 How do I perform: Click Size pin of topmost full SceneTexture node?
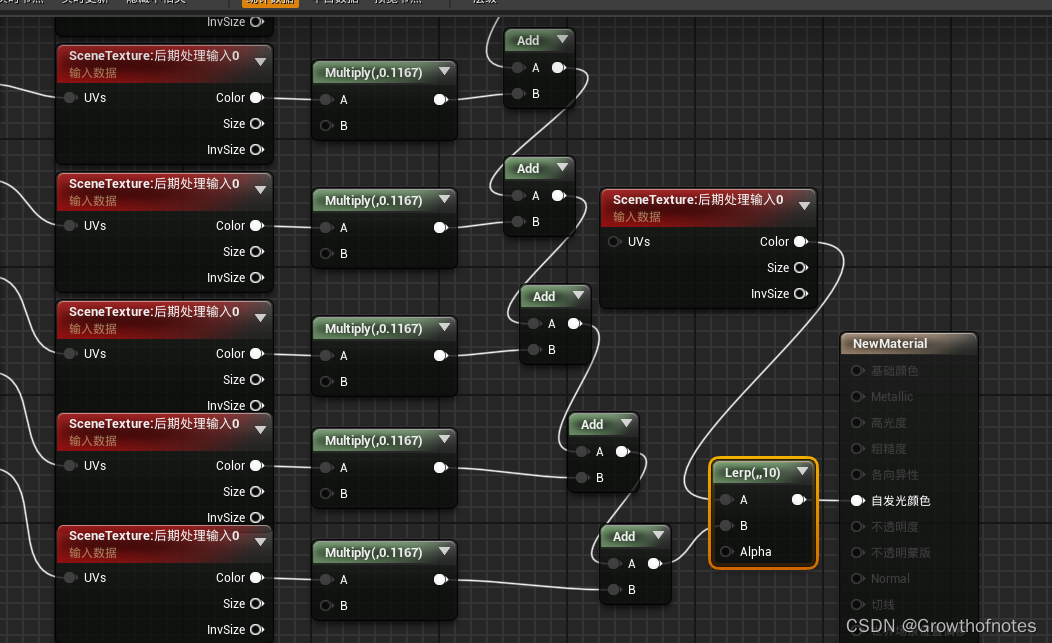256,123
